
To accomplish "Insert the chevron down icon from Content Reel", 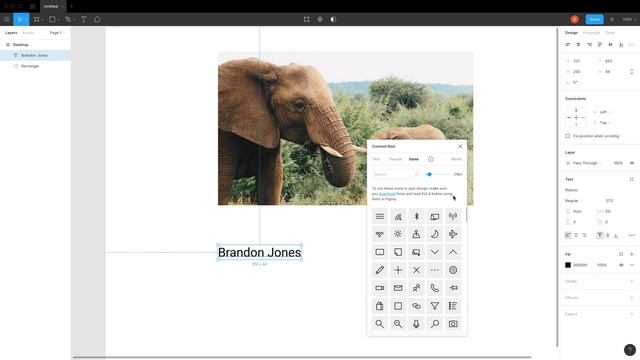I will (x=435, y=252).
